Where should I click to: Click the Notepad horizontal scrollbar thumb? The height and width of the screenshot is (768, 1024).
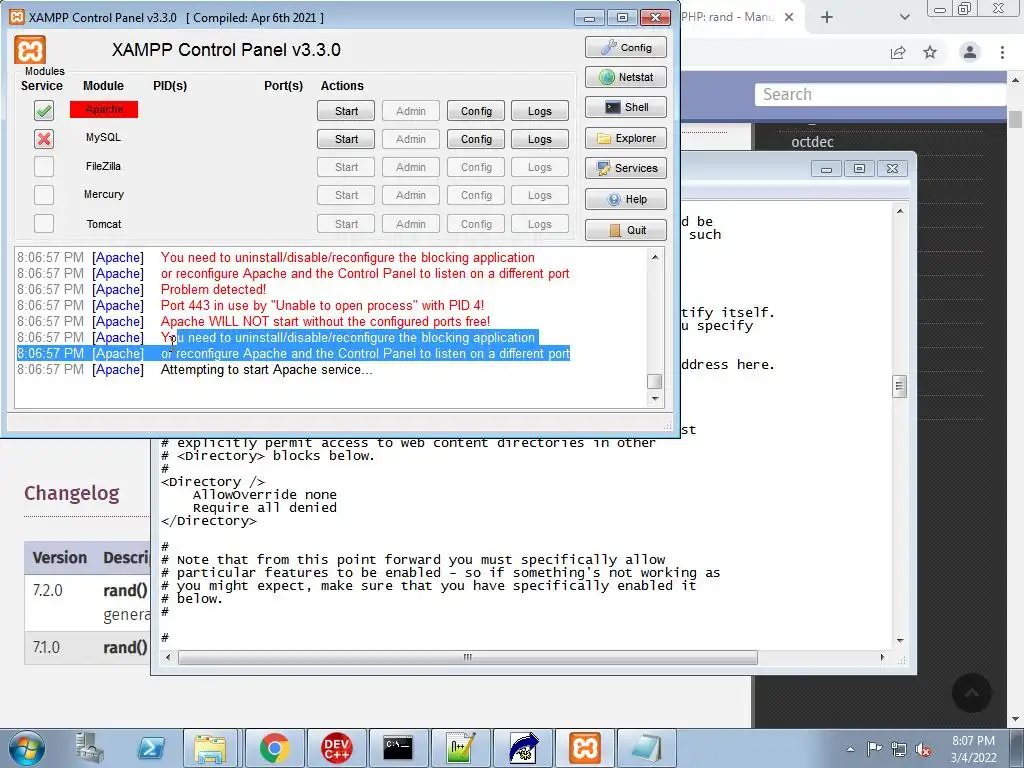coord(468,657)
